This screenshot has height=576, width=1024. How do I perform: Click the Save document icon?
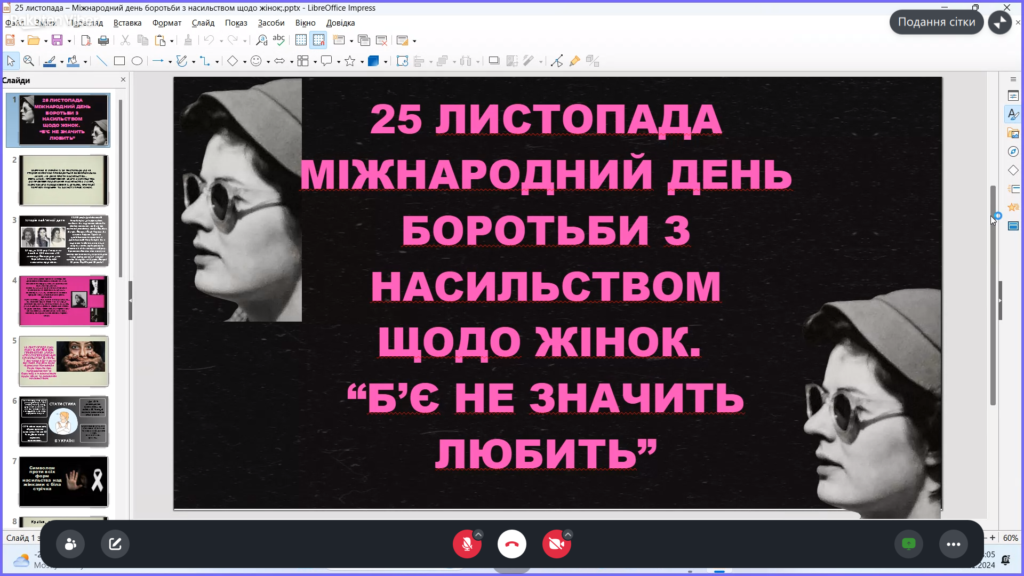[x=56, y=40]
